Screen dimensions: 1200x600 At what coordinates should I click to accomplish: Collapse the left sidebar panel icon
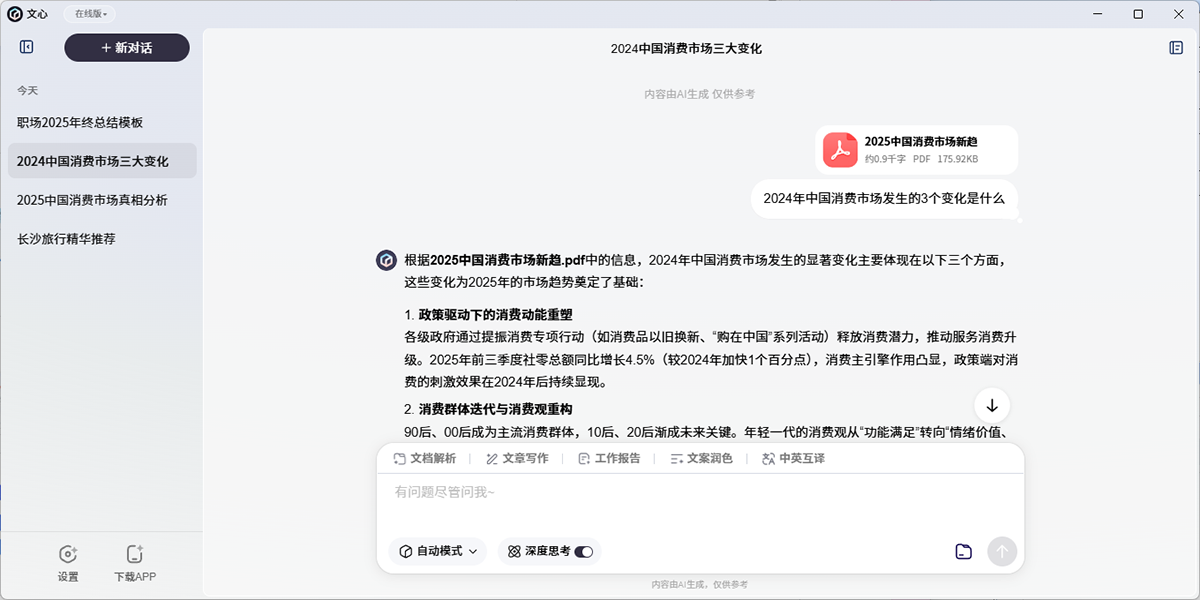[27, 47]
